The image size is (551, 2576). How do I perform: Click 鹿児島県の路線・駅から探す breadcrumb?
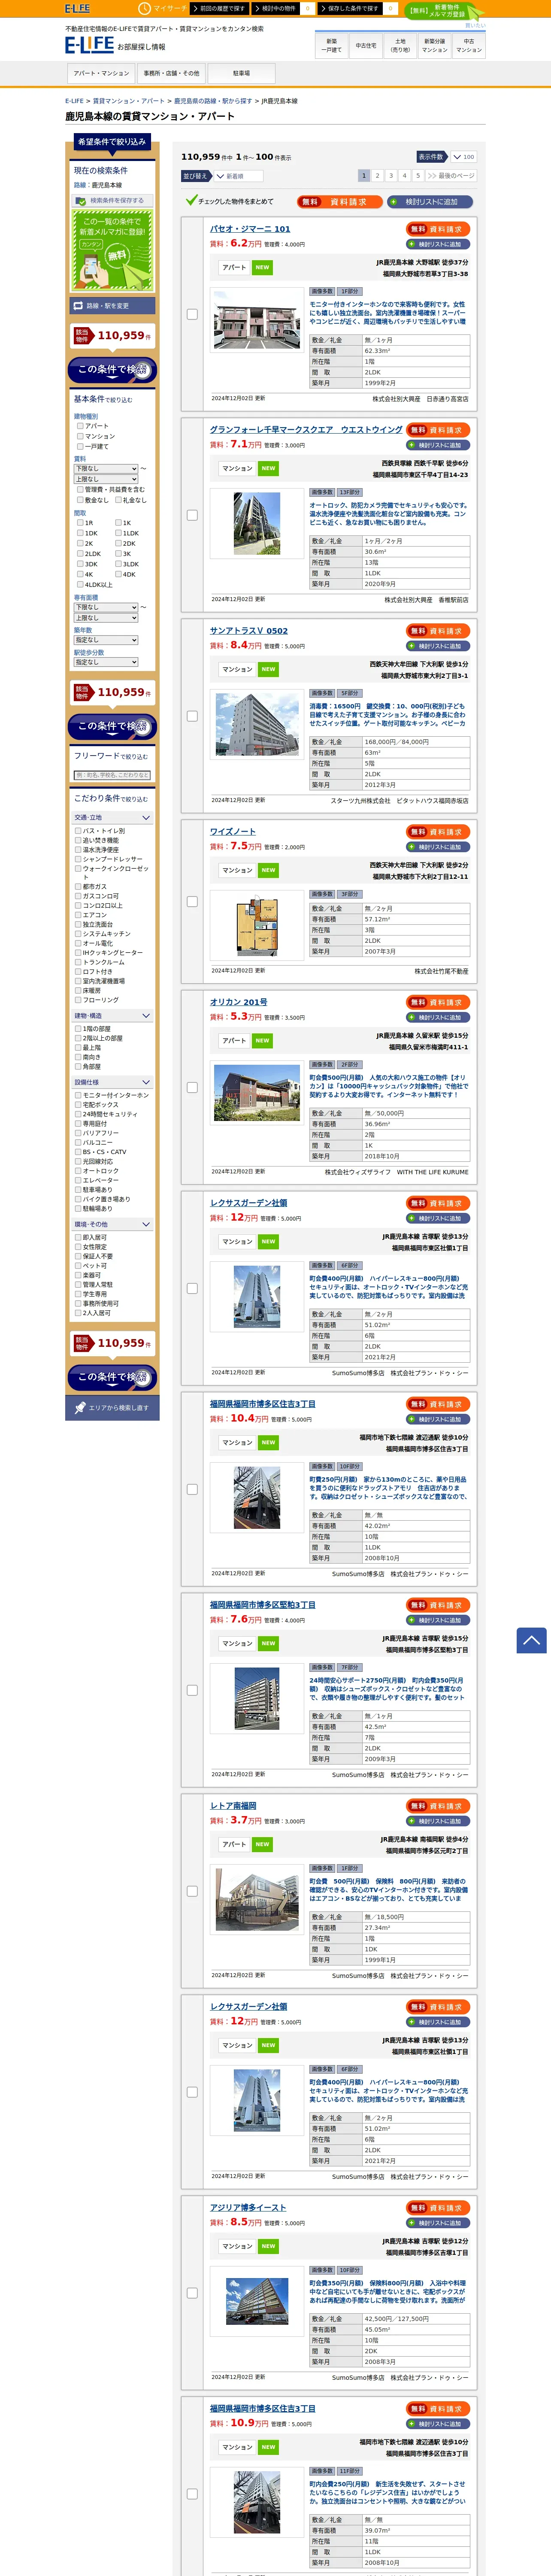point(213,101)
